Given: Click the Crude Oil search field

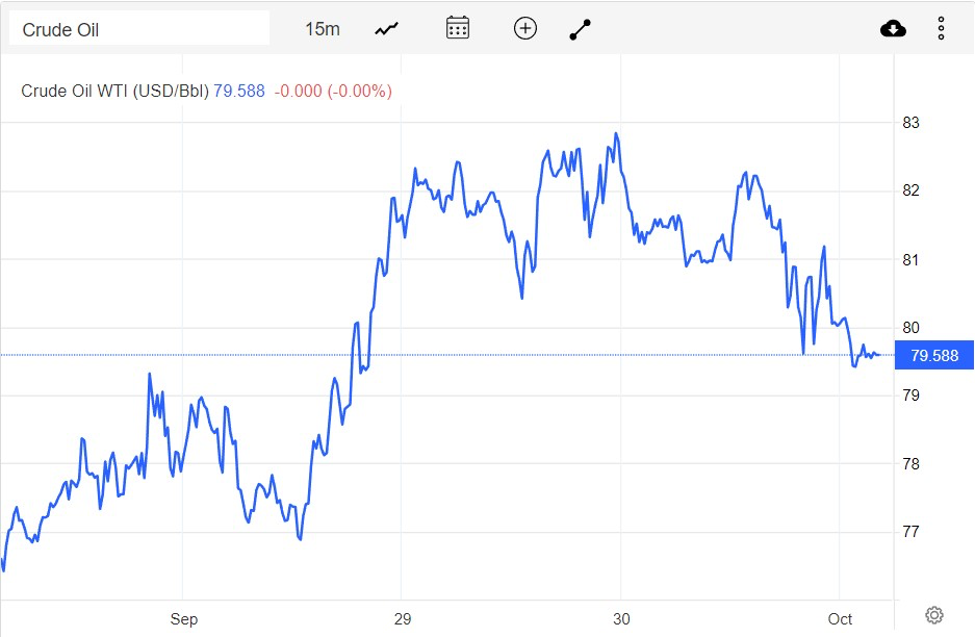Looking at the screenshot, I should point(139,29).
